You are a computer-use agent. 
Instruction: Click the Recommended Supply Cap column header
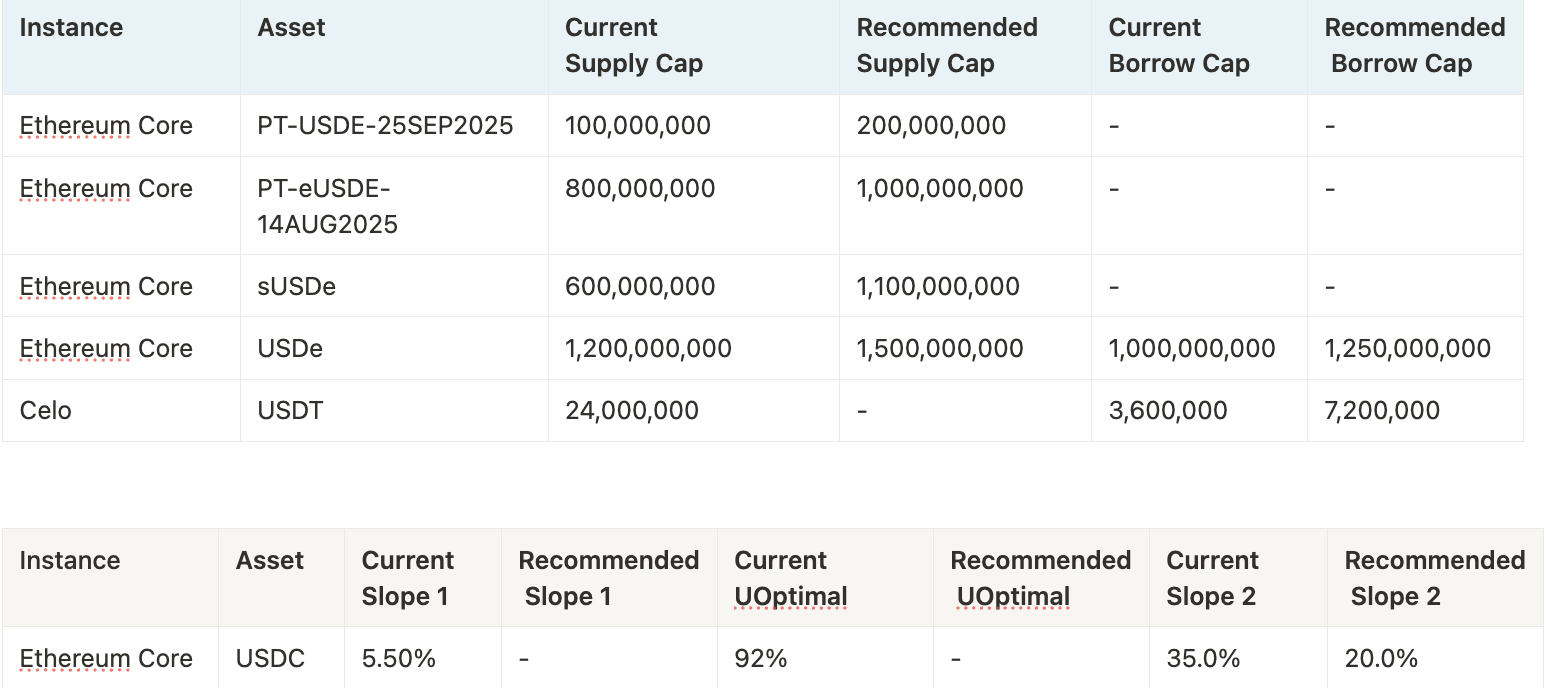pos(946,46)
